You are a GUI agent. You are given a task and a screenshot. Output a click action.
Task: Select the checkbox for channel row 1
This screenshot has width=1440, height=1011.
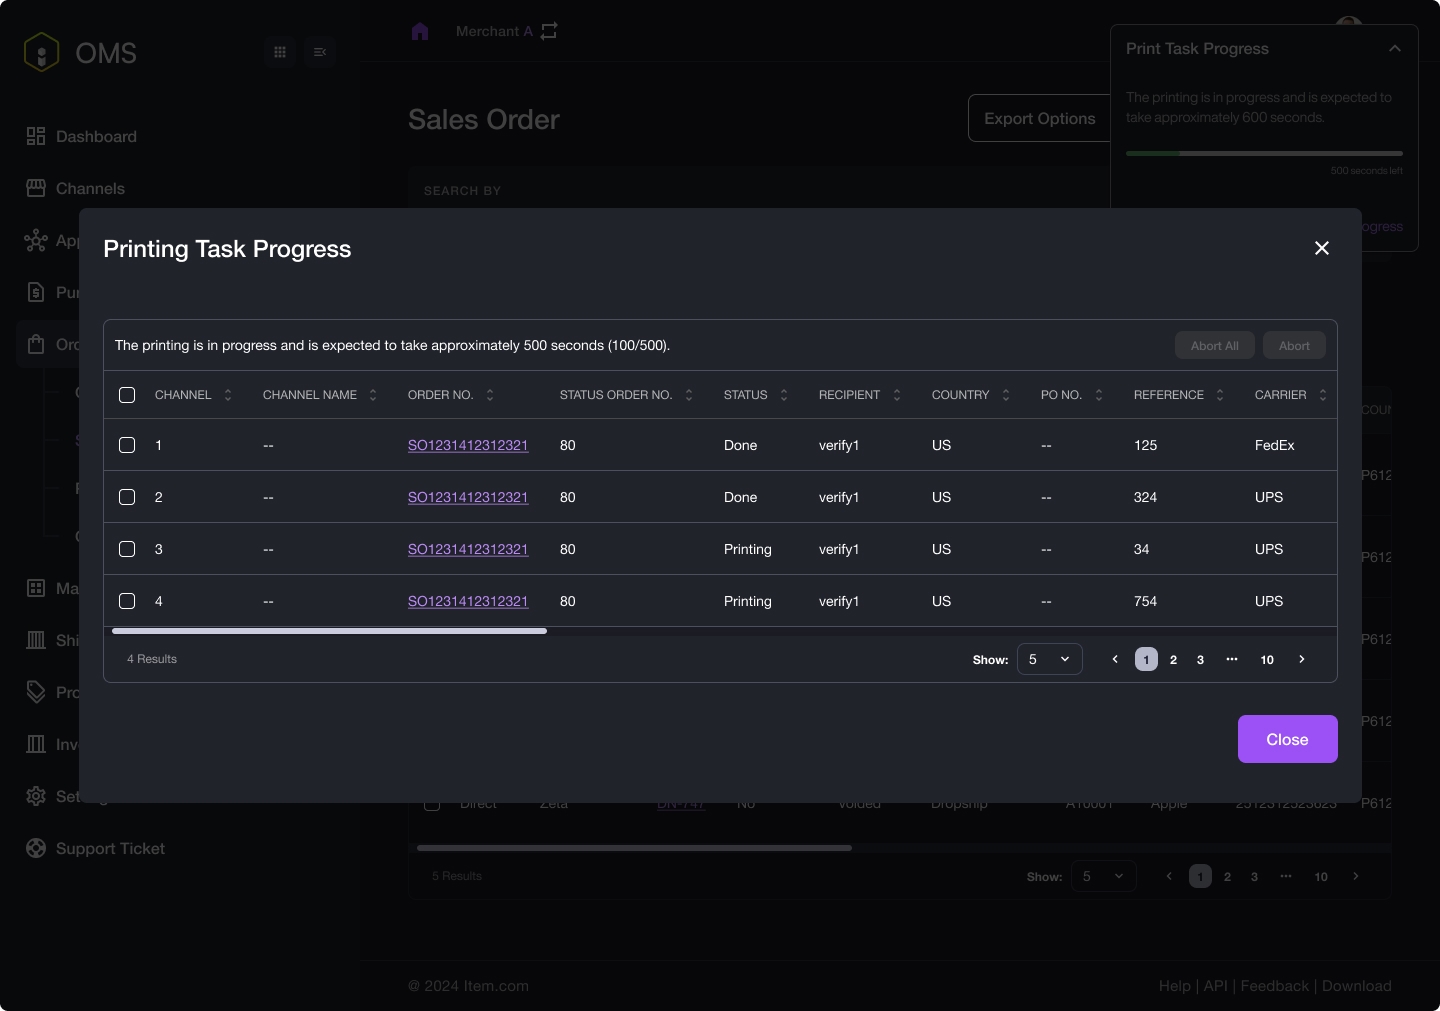pos(127,445)
